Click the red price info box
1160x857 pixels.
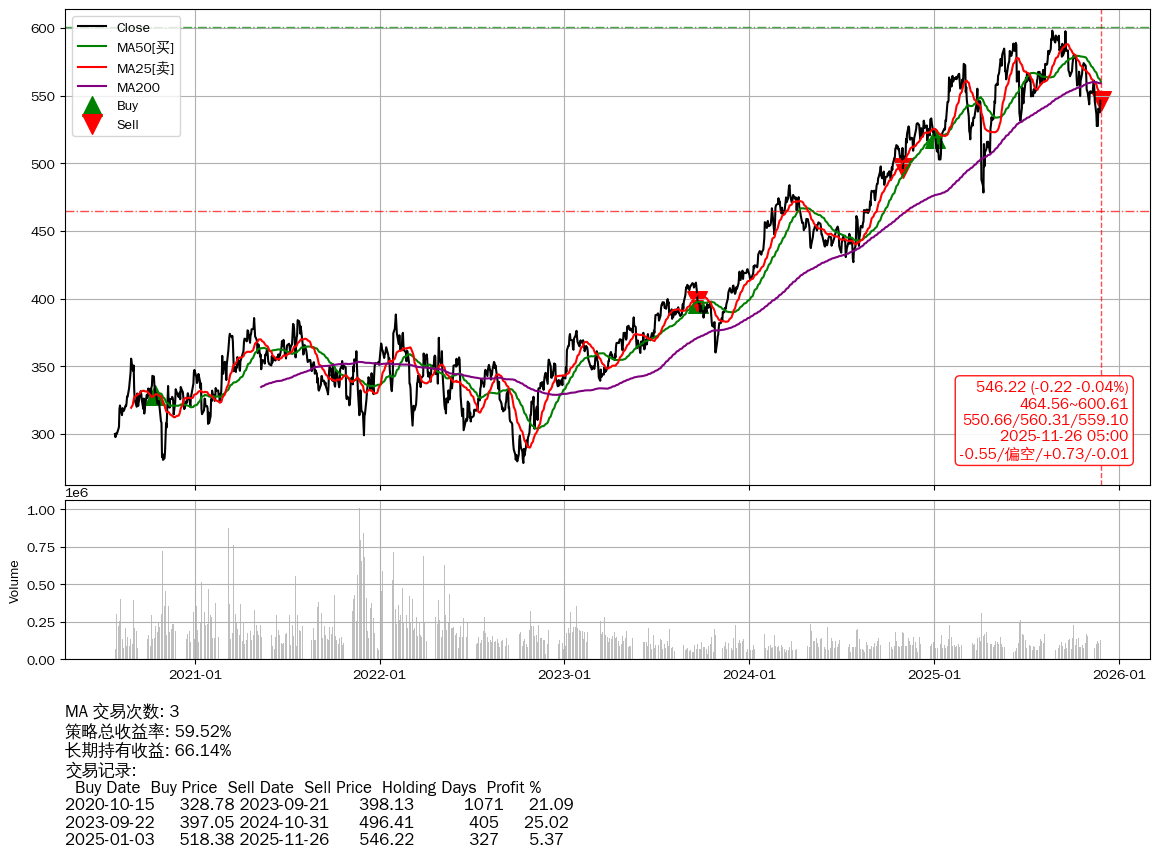[x=1044, y=420]
